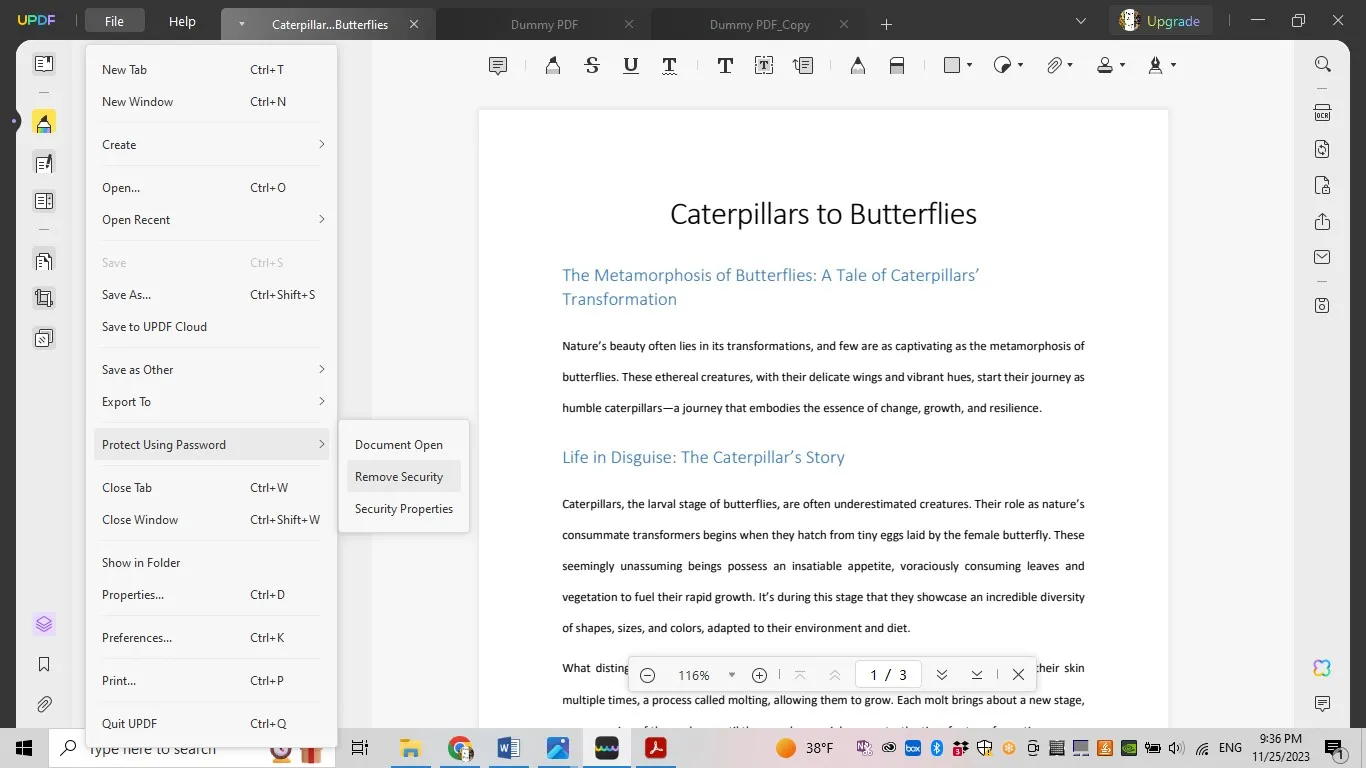Viewport: 1366px width, 768px height.
Task: Click the eraser tool icon
Action: click(x=897, y=66)
